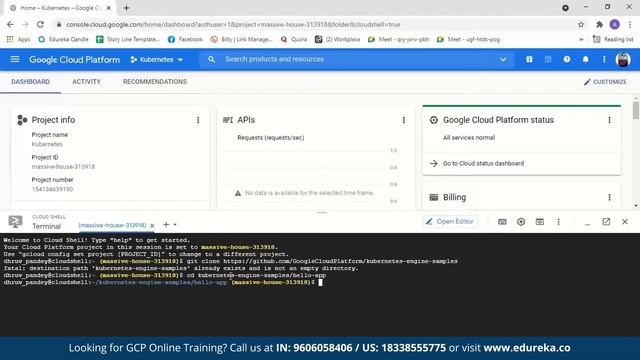Select the Home – Kubernetes browser tab

(x=60, y=8)
